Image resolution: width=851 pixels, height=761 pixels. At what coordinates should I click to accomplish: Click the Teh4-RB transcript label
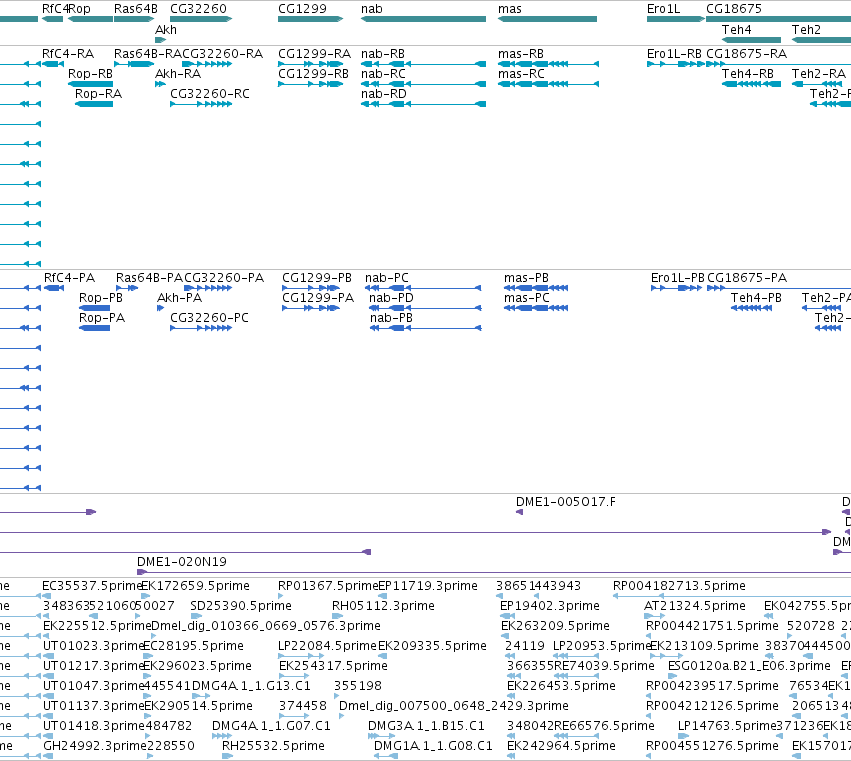[748, 74]
